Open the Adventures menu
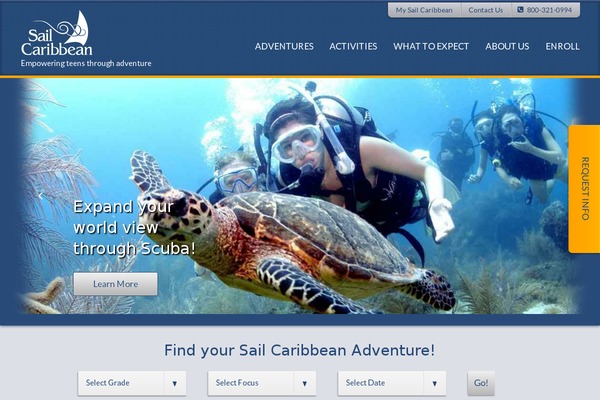 click(284, 46)
